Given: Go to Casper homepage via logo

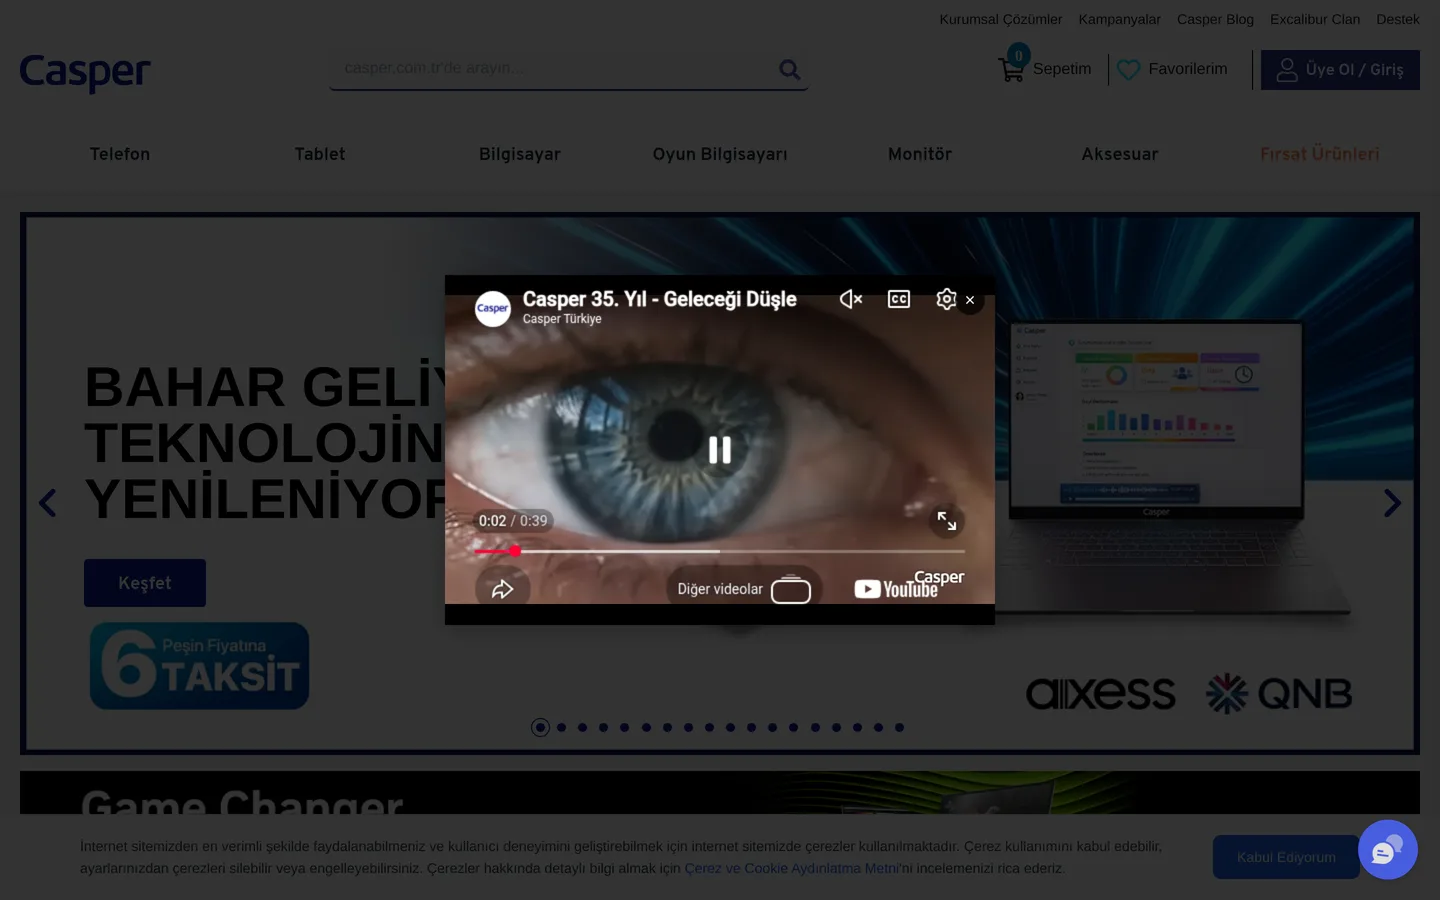Looking at the screenshot, I should click(85, 72).
